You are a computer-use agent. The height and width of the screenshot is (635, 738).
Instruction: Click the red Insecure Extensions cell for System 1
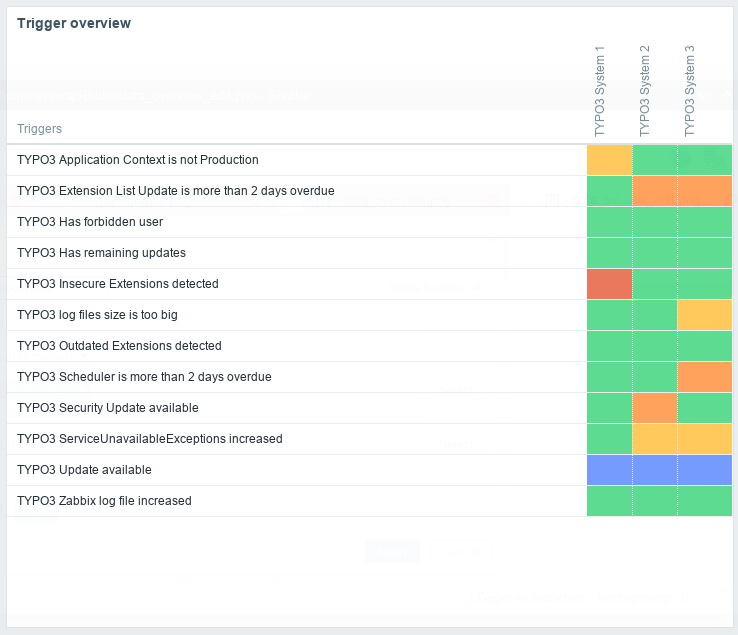(609, 284)
